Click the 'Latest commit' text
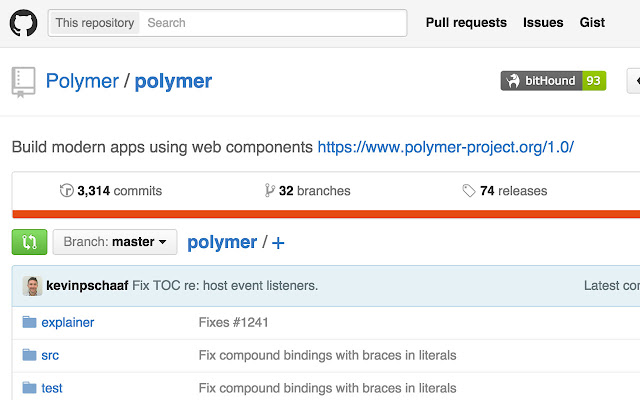Screen dimensions: 640x400 612,286
